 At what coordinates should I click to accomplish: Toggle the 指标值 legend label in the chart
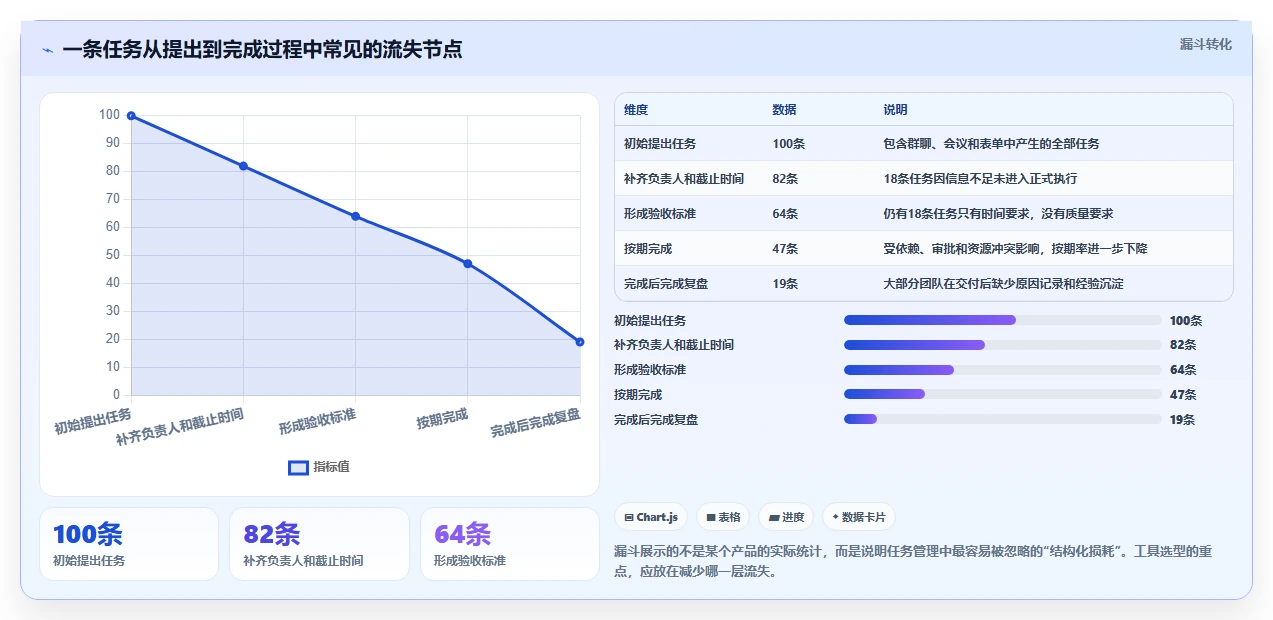pyautogui.click(x=331, y=467)
